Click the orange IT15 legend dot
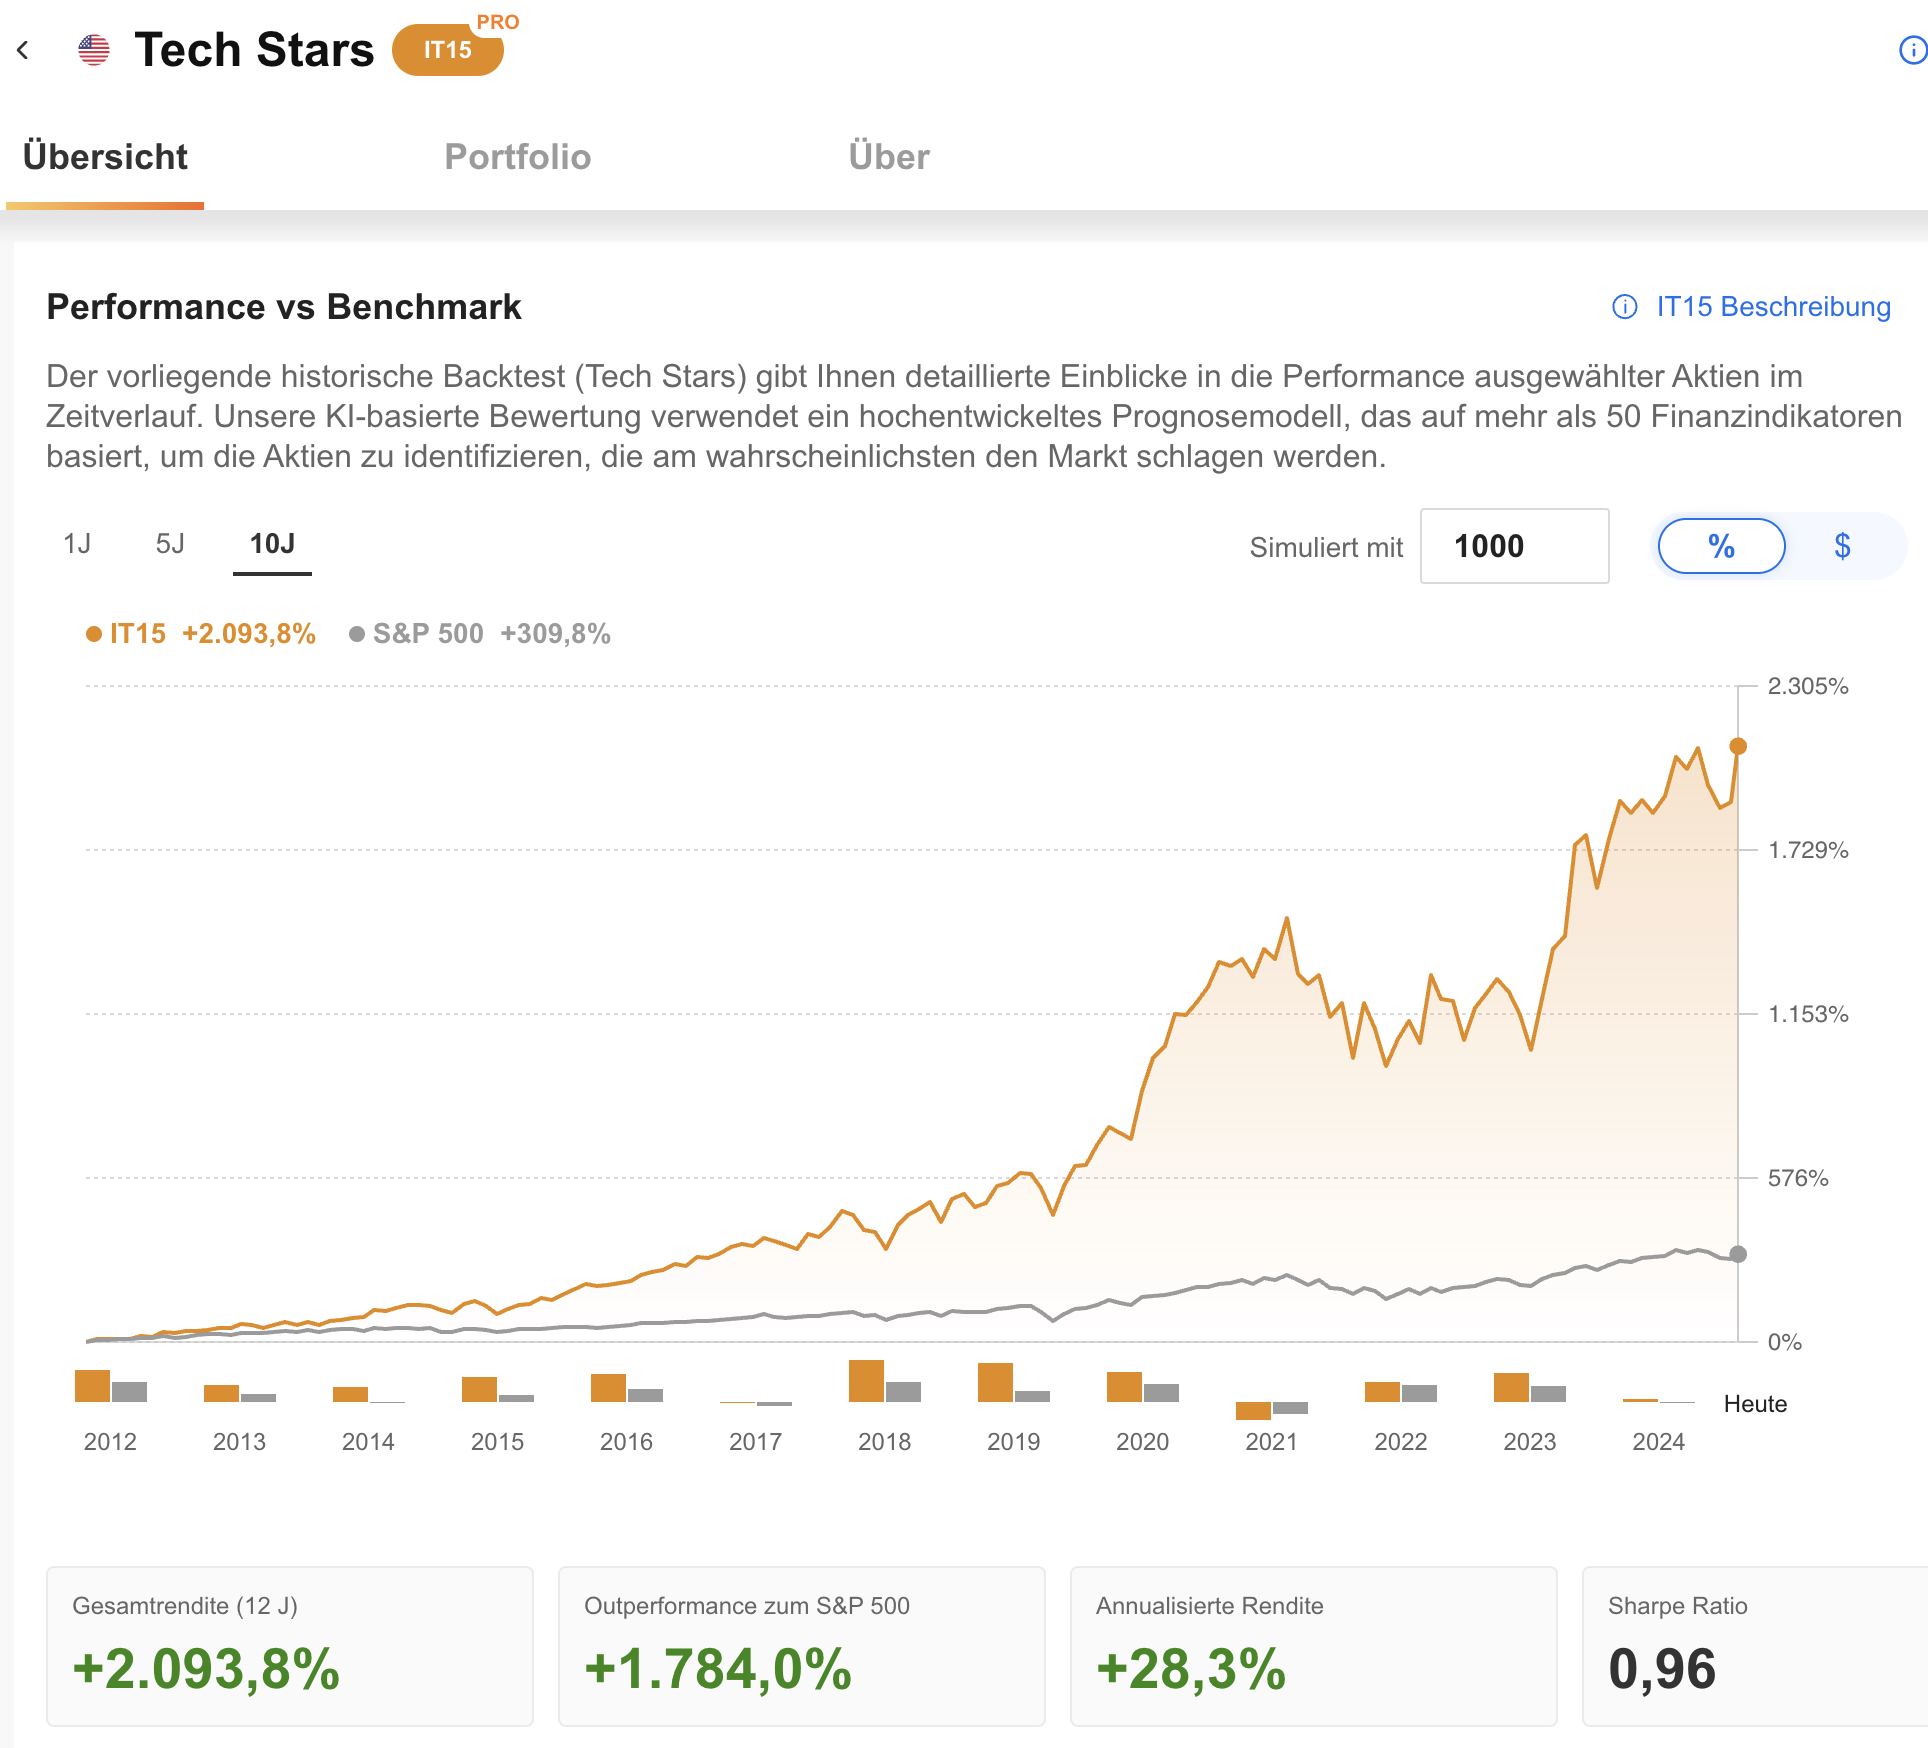The width and height of the screenshot is (1928, 1748). click(93, 633)
